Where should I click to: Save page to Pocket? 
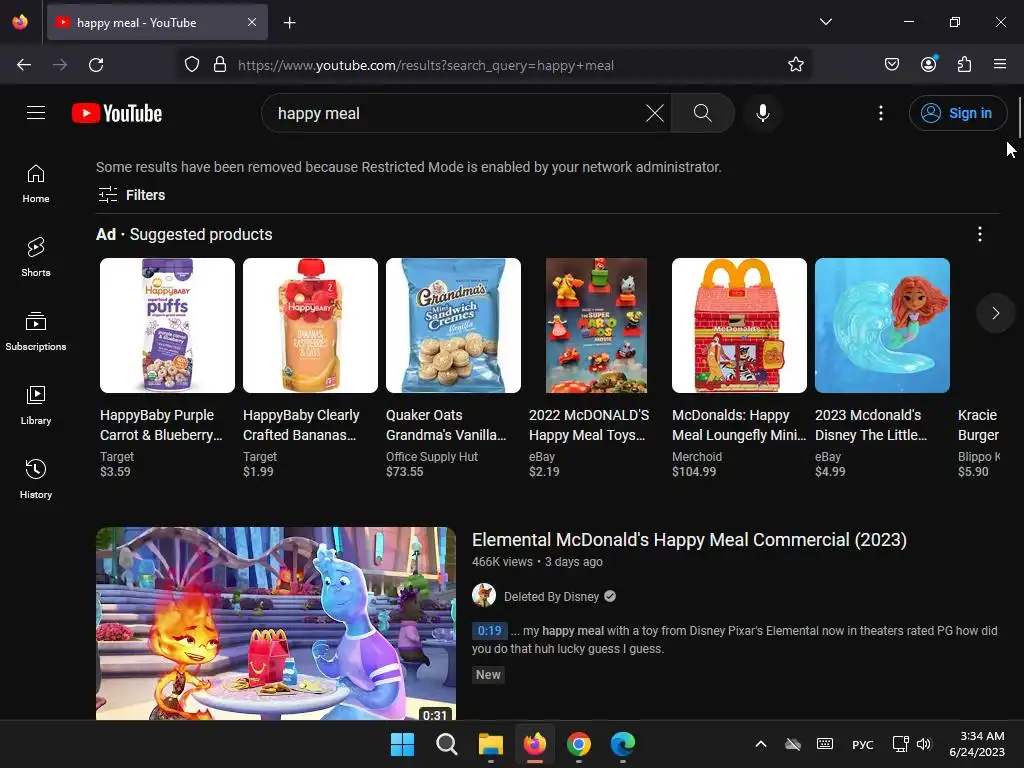click(x=891, y=64)
